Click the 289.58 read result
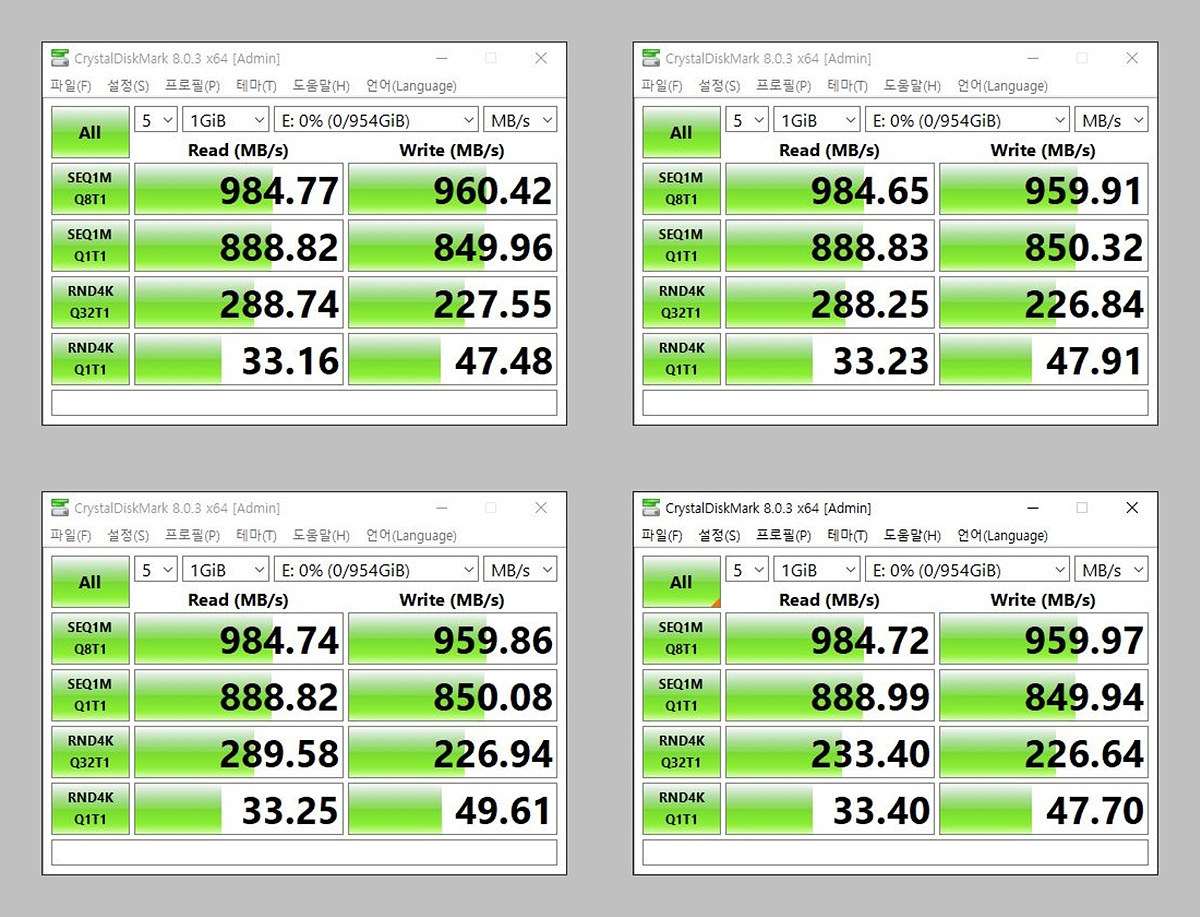This screenshot has height=917, width=1200. 239,753
